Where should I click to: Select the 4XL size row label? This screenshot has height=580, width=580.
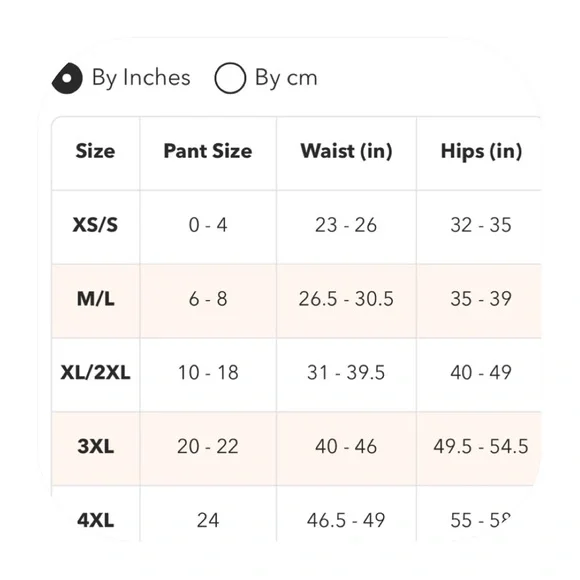pyautogui.click(x=95, y=520)
